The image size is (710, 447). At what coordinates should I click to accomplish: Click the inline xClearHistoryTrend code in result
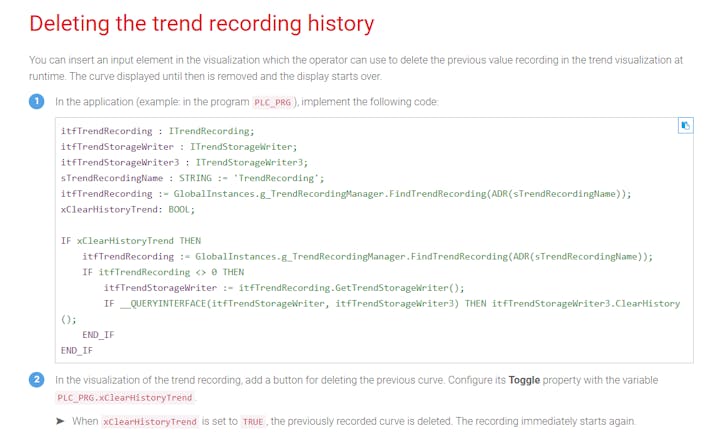pos(150,422)
